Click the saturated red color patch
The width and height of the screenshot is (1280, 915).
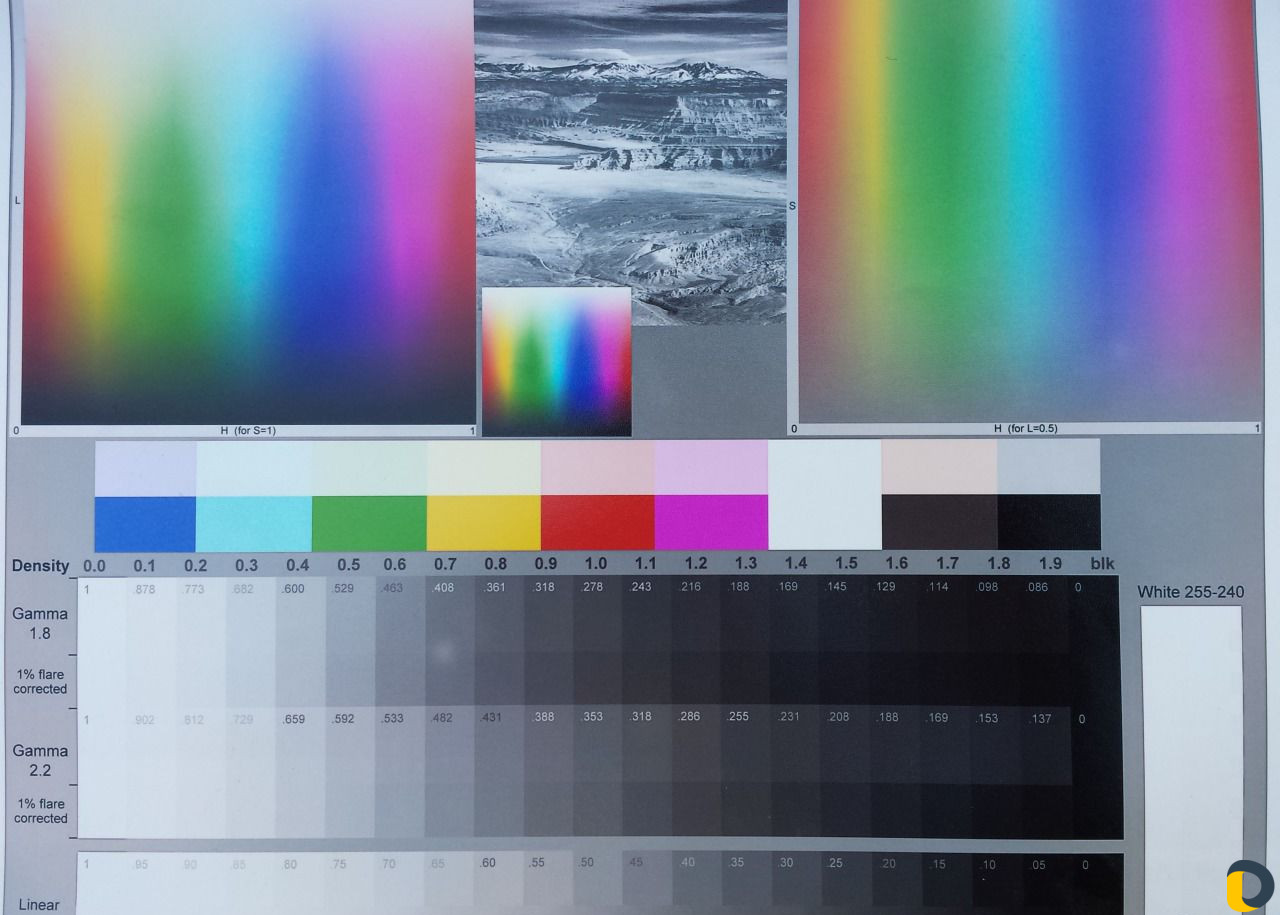tap(598, 523)
